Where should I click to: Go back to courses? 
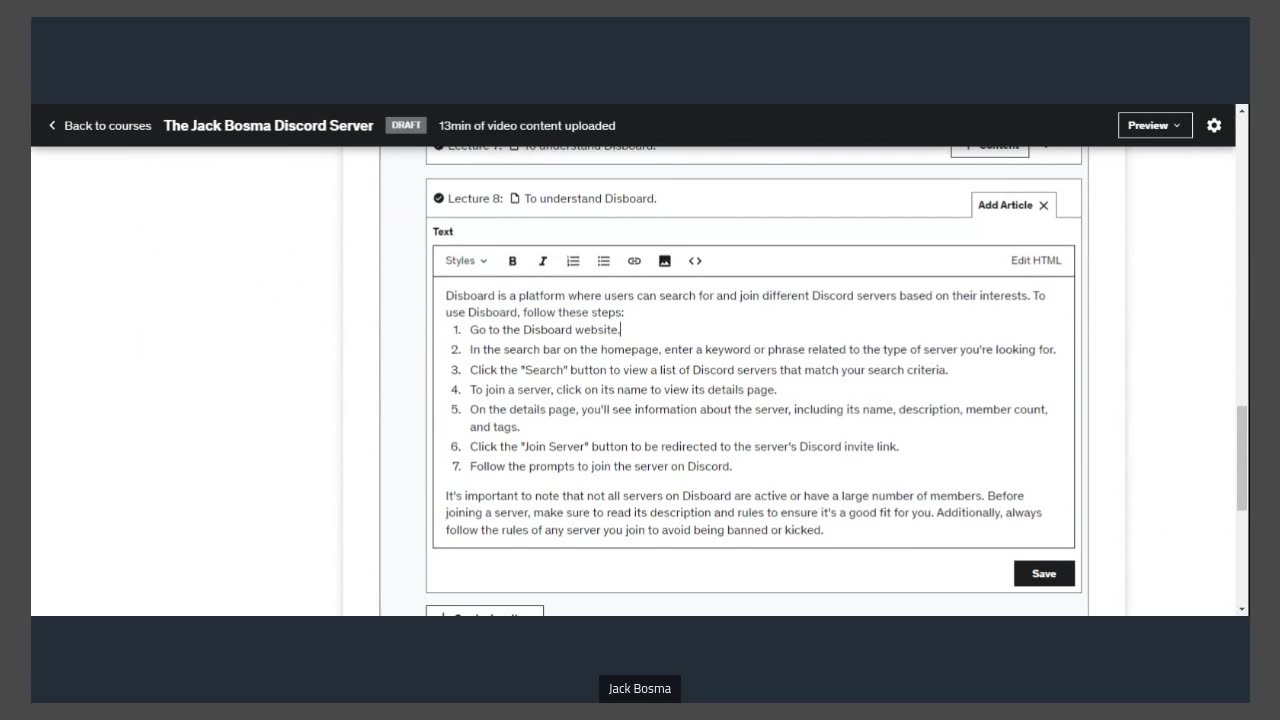(99, 125)
